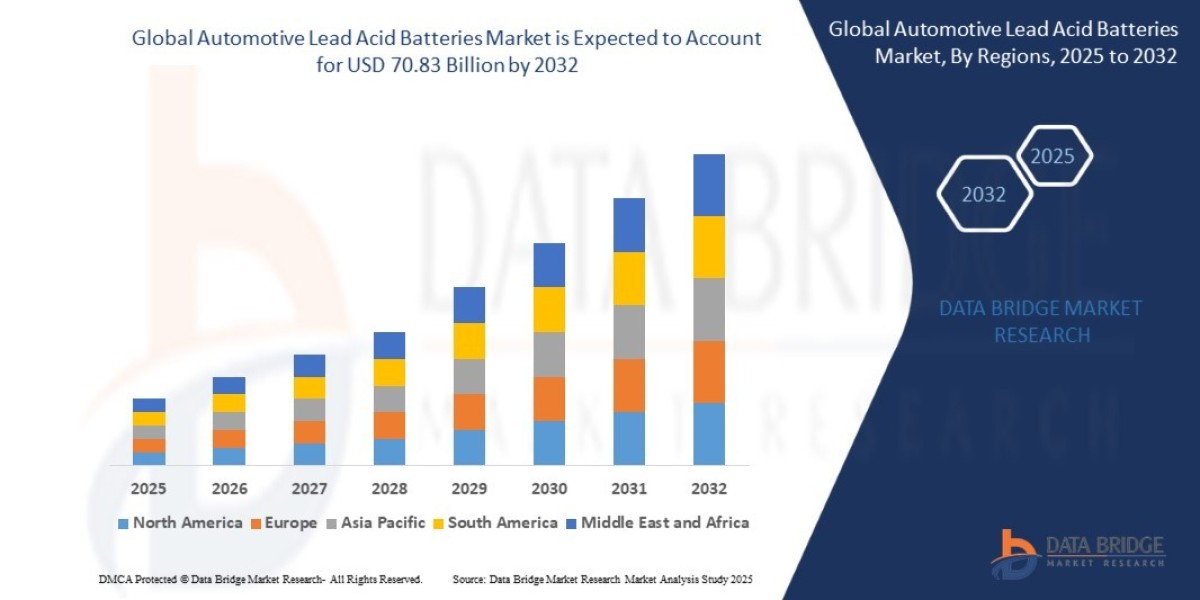Select the 2032 hexagon badge
This screenshot has width=1200, height=600.
coord(983,194)
